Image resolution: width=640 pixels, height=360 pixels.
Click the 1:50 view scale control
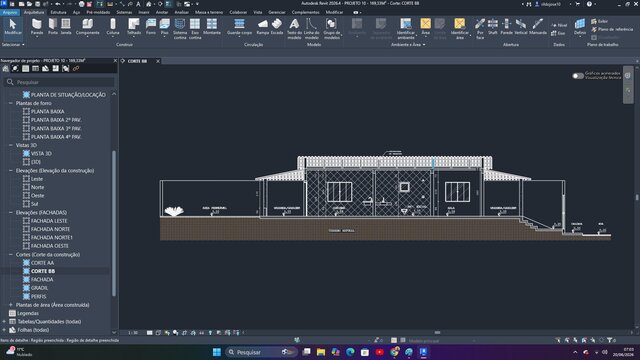point(133,333)
